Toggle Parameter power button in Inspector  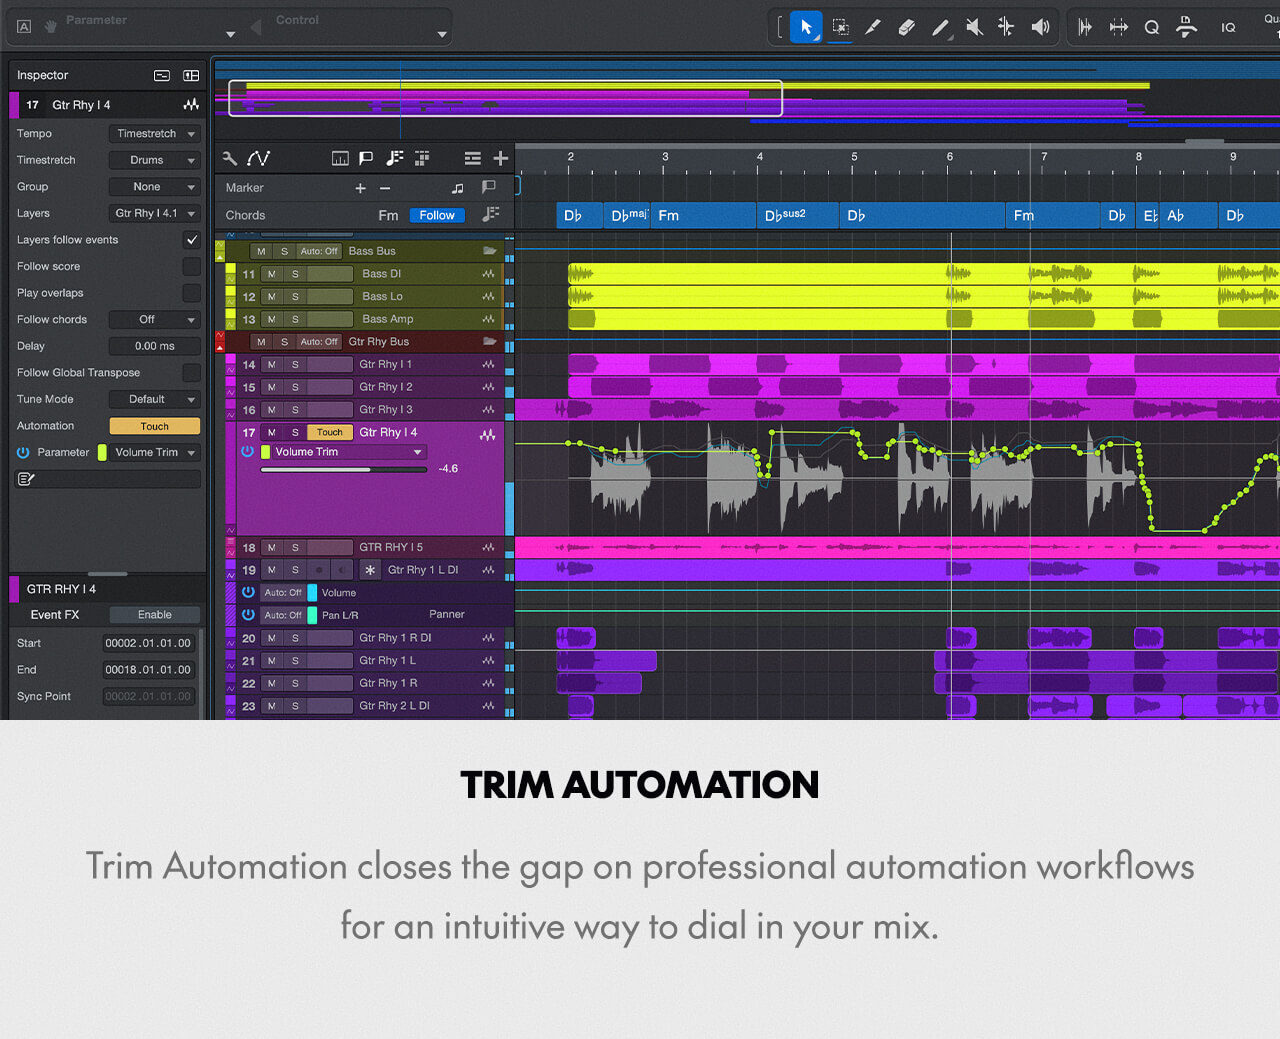pos(23,453)
